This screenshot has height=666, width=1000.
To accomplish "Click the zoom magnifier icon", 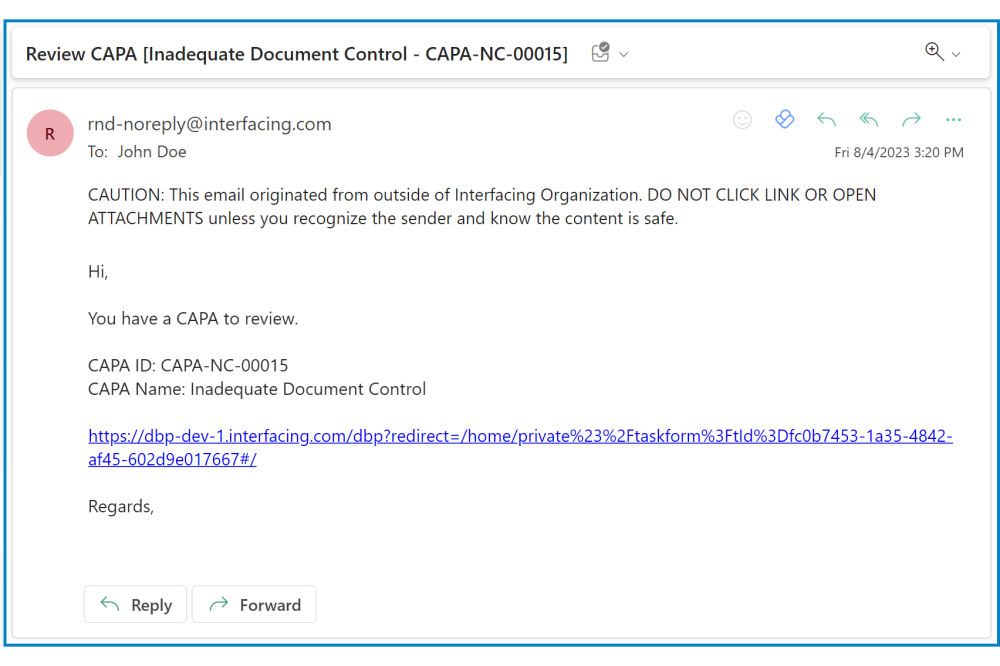I will pos(934,52).
